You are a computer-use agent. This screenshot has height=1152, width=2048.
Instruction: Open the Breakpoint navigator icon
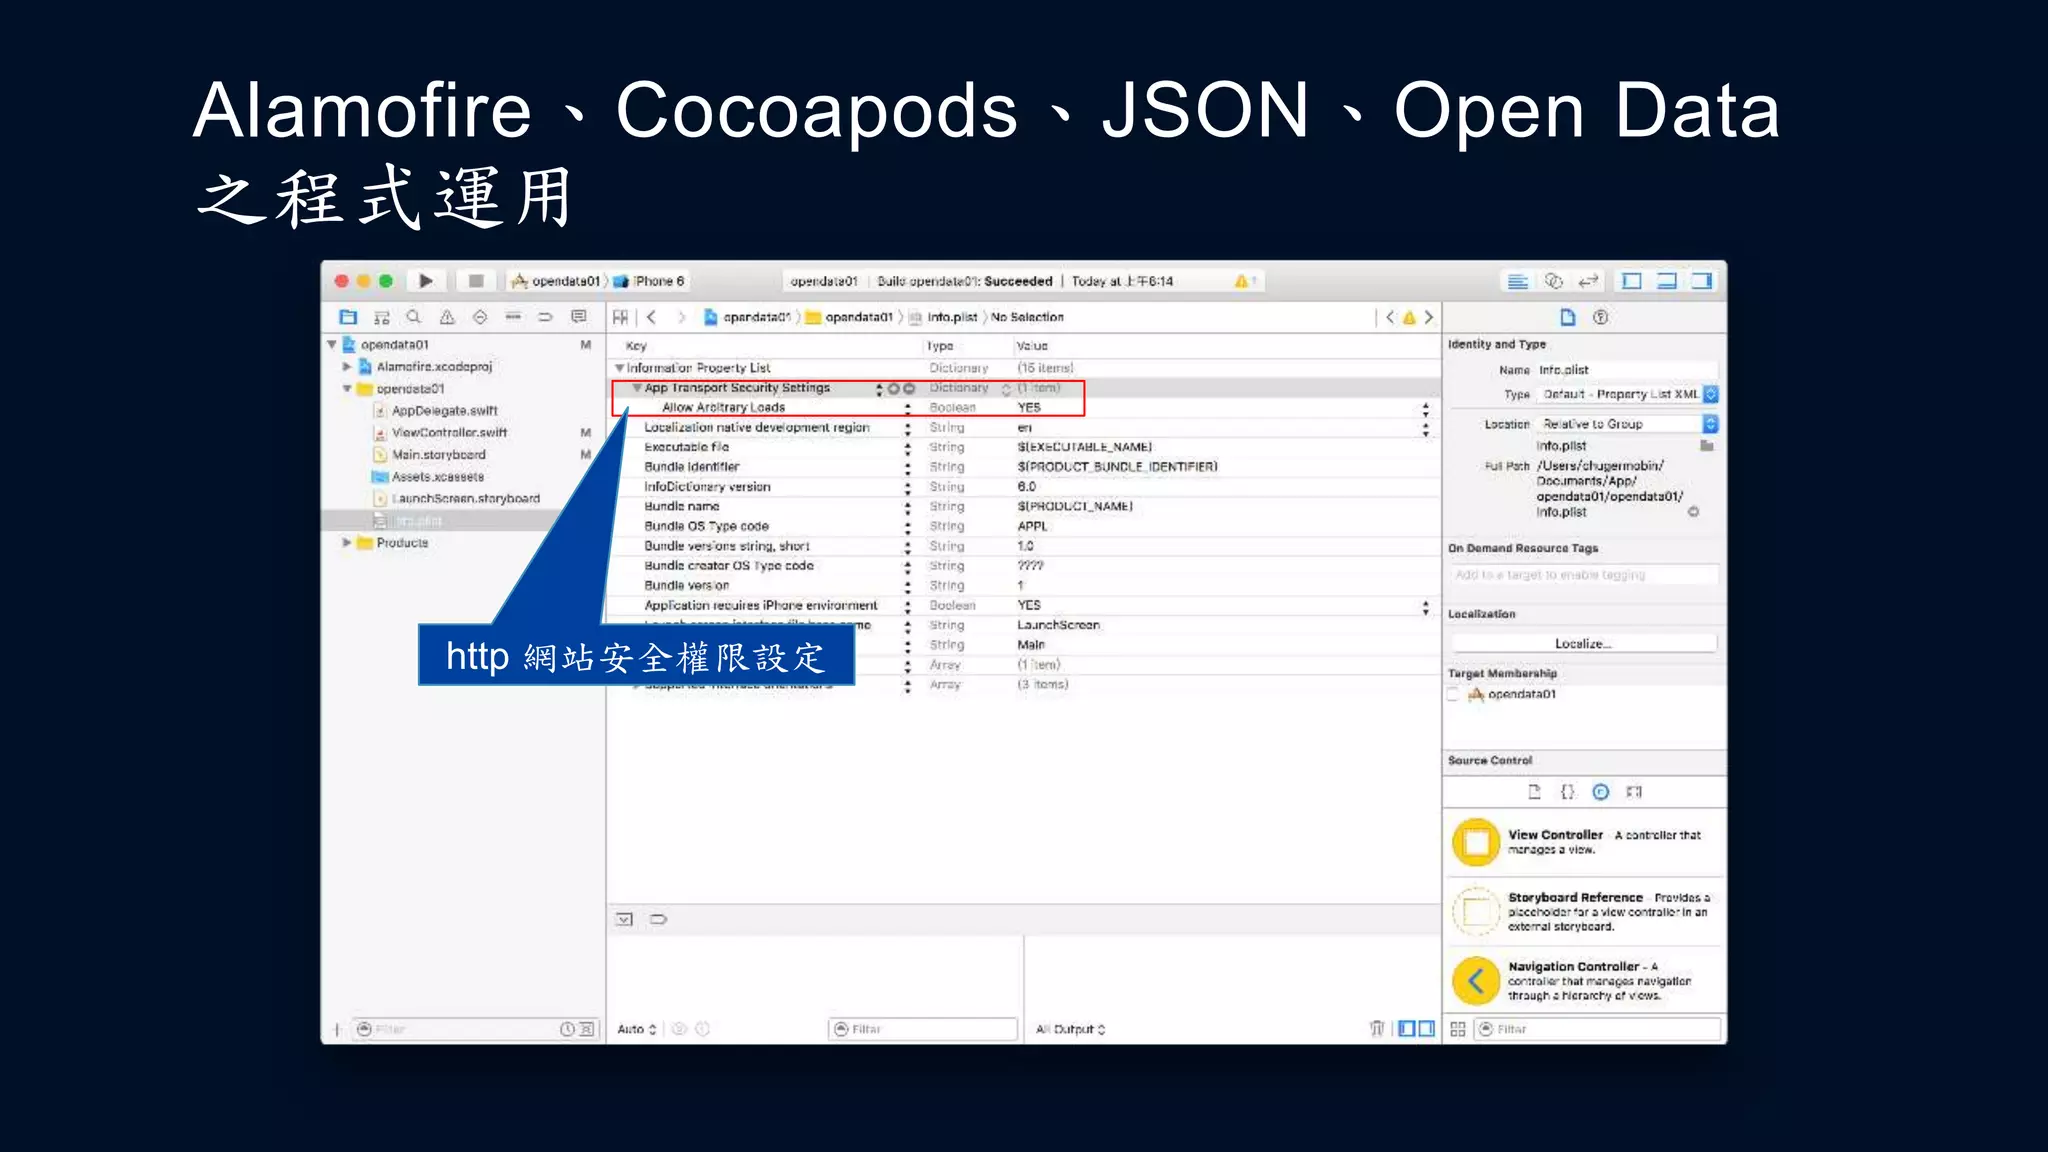pos(545,317)
